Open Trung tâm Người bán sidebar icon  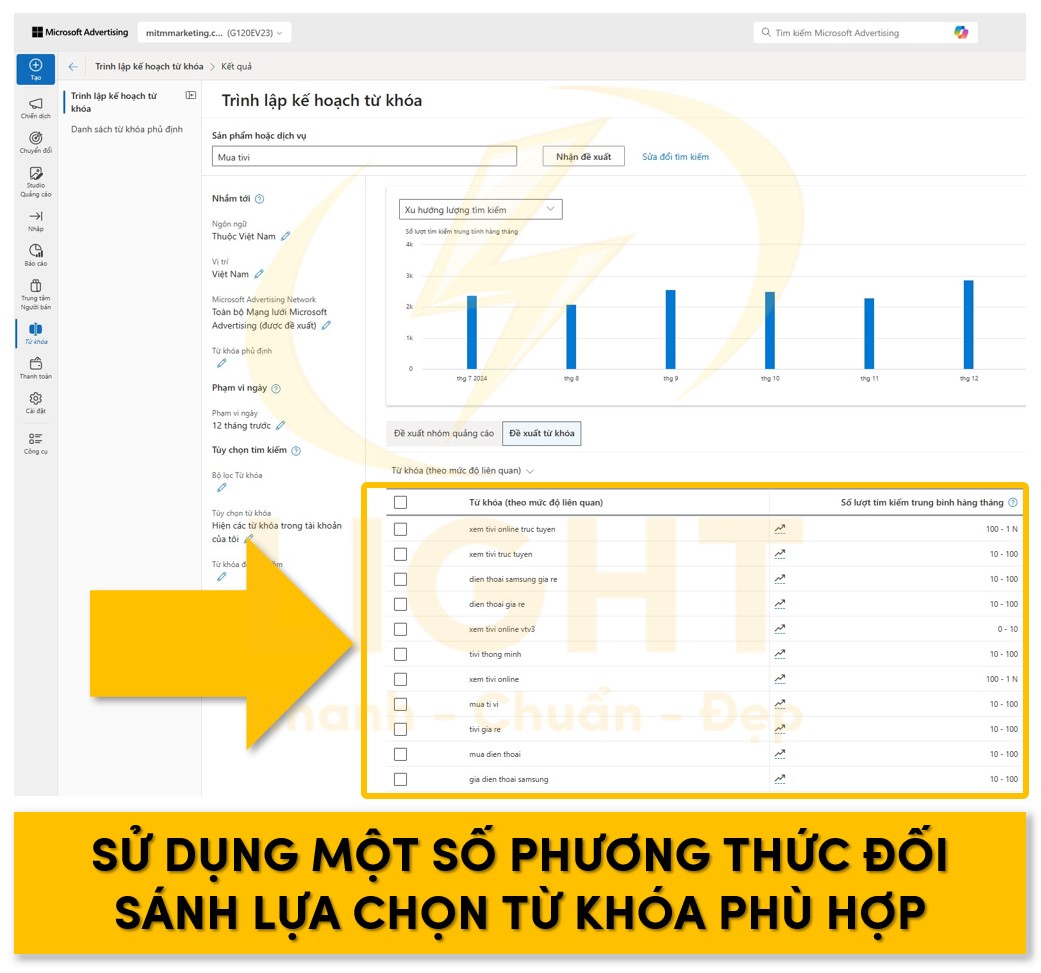point(35,295)
